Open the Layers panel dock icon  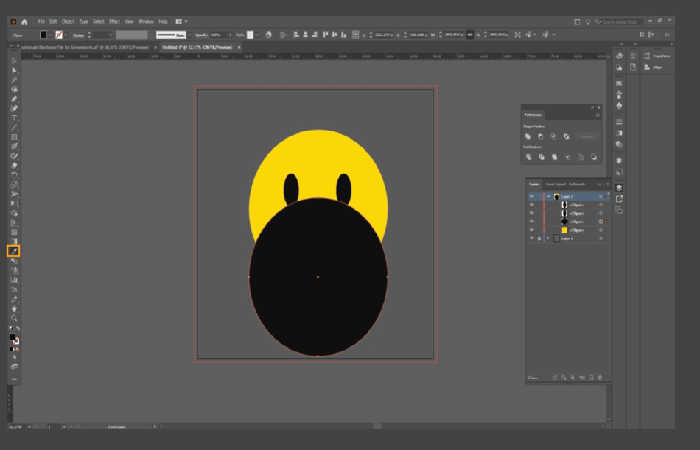pyautogui.click(x=619, y=188)
